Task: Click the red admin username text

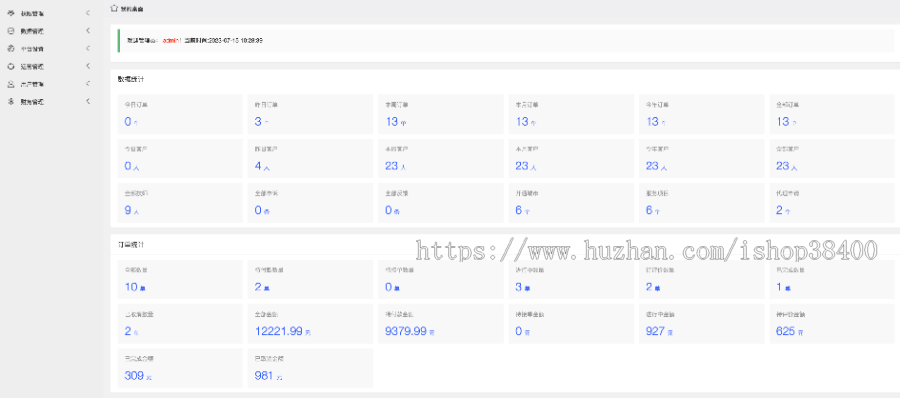Action: [171, 41]
